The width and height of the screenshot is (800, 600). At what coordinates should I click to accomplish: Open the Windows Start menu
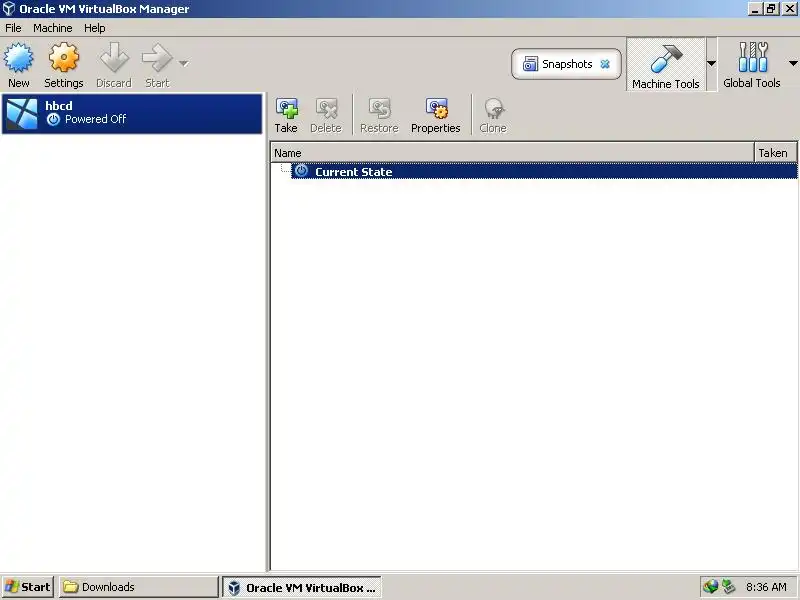coord(28,587)
